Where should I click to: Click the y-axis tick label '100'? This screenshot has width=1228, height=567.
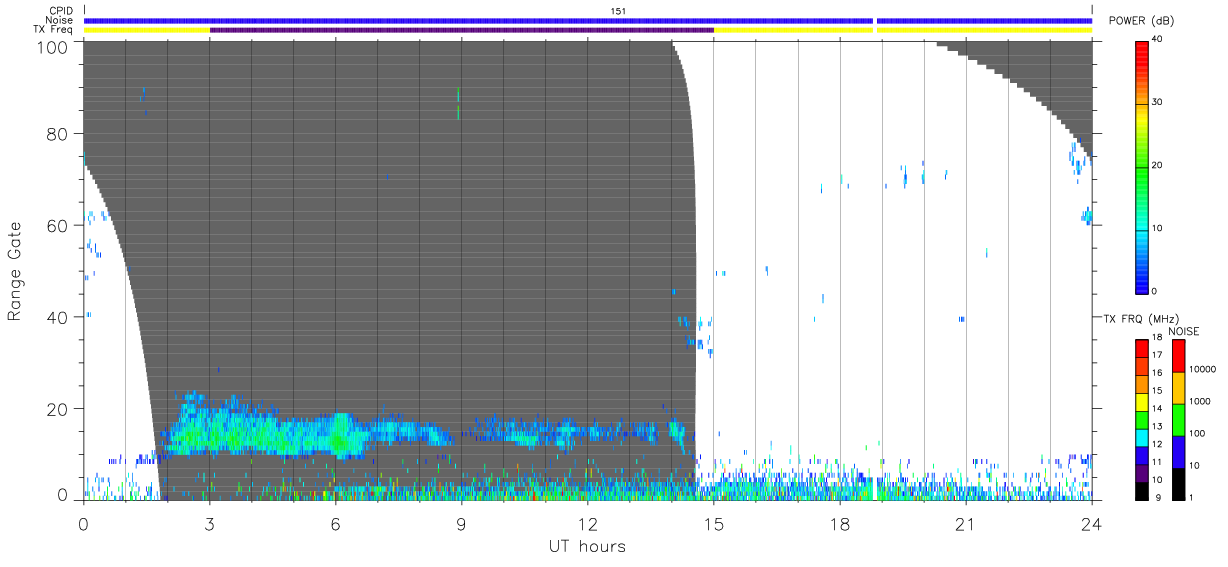tap(54, 47)
